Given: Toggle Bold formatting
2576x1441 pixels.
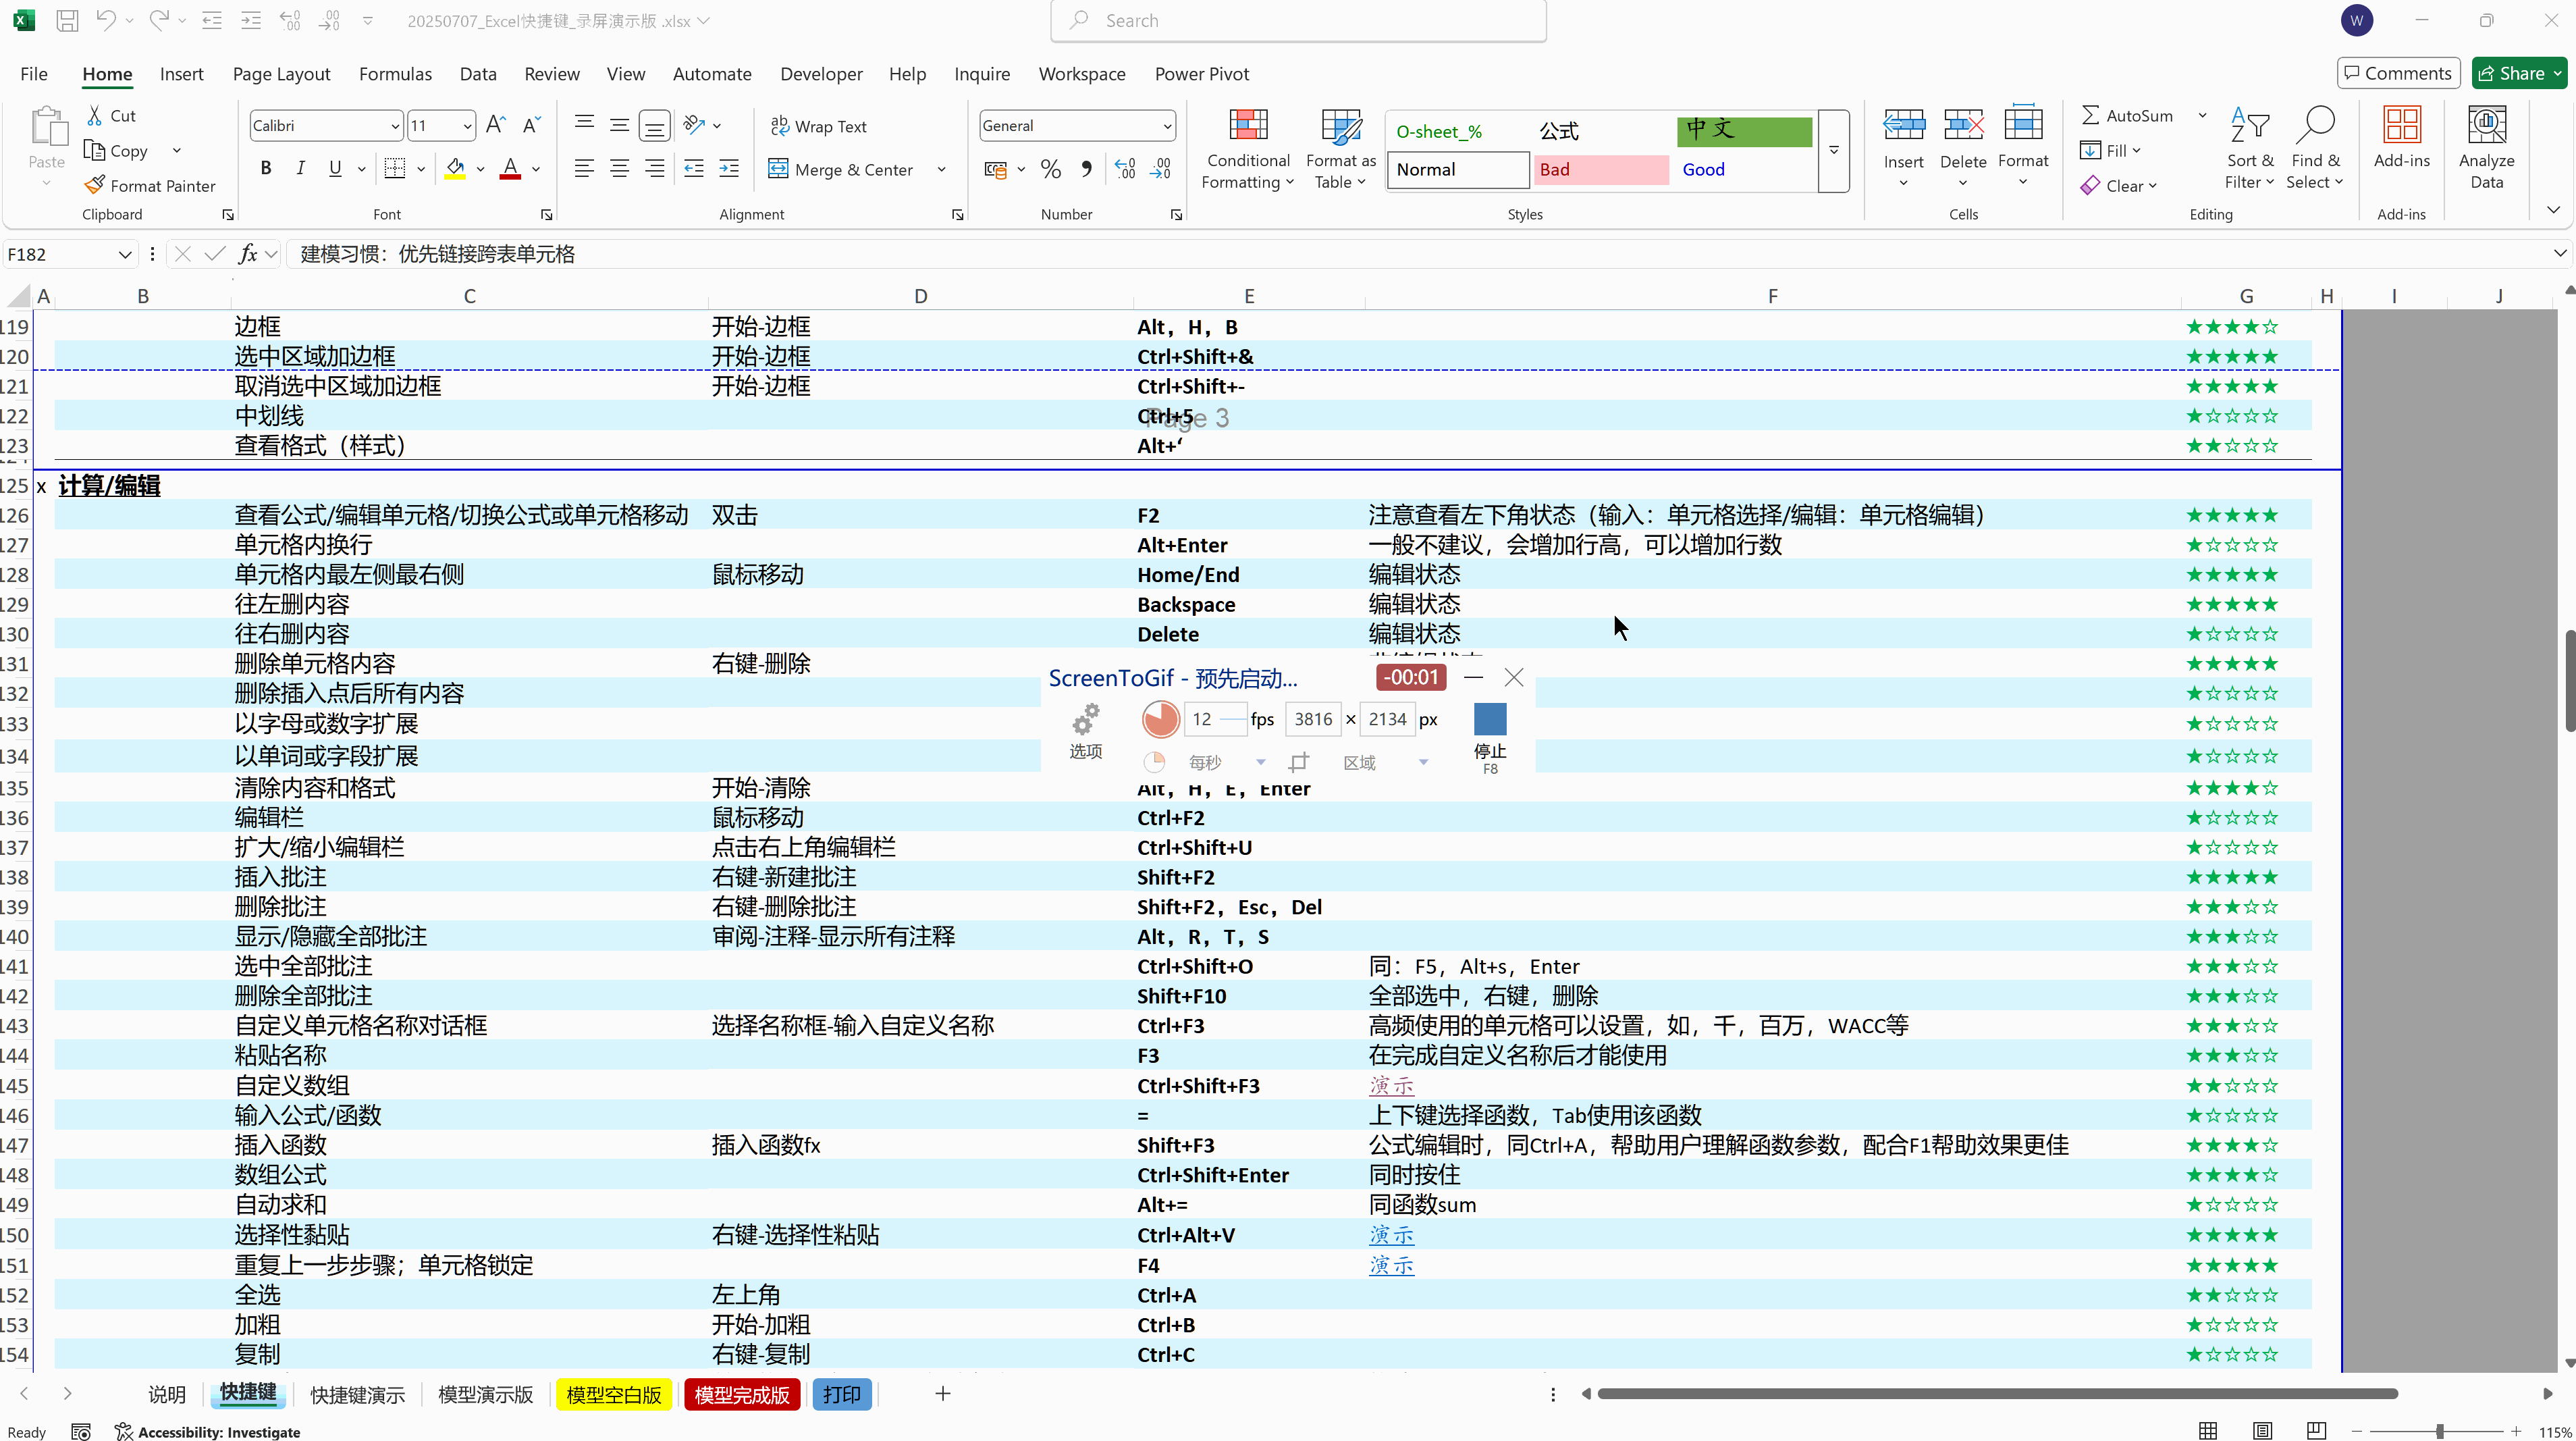Looking at the screenshot, I should pos(266,168).
